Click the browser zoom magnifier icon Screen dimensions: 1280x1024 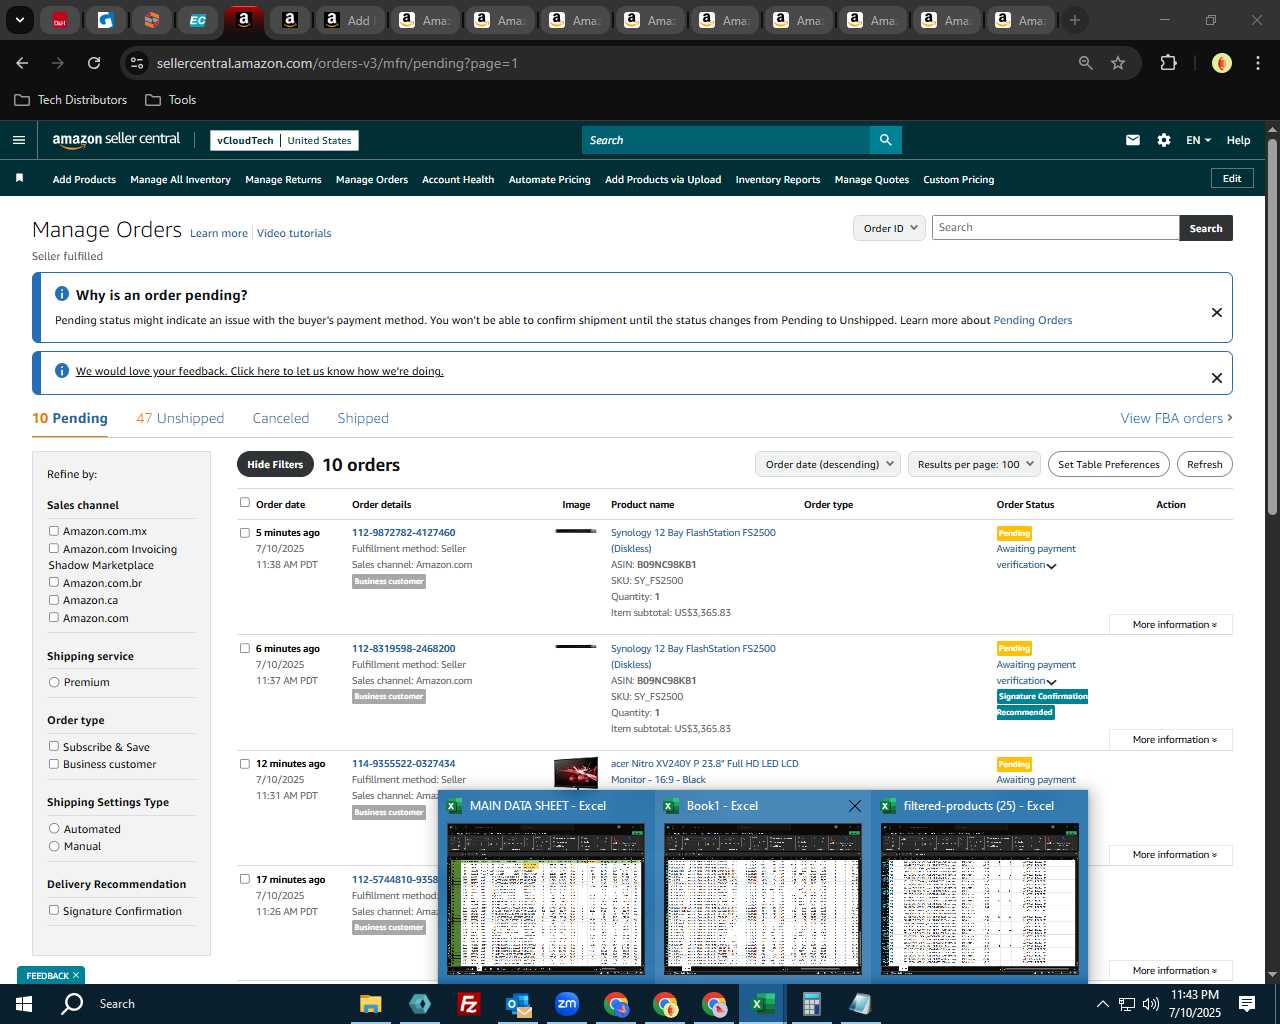[1085, 63]
